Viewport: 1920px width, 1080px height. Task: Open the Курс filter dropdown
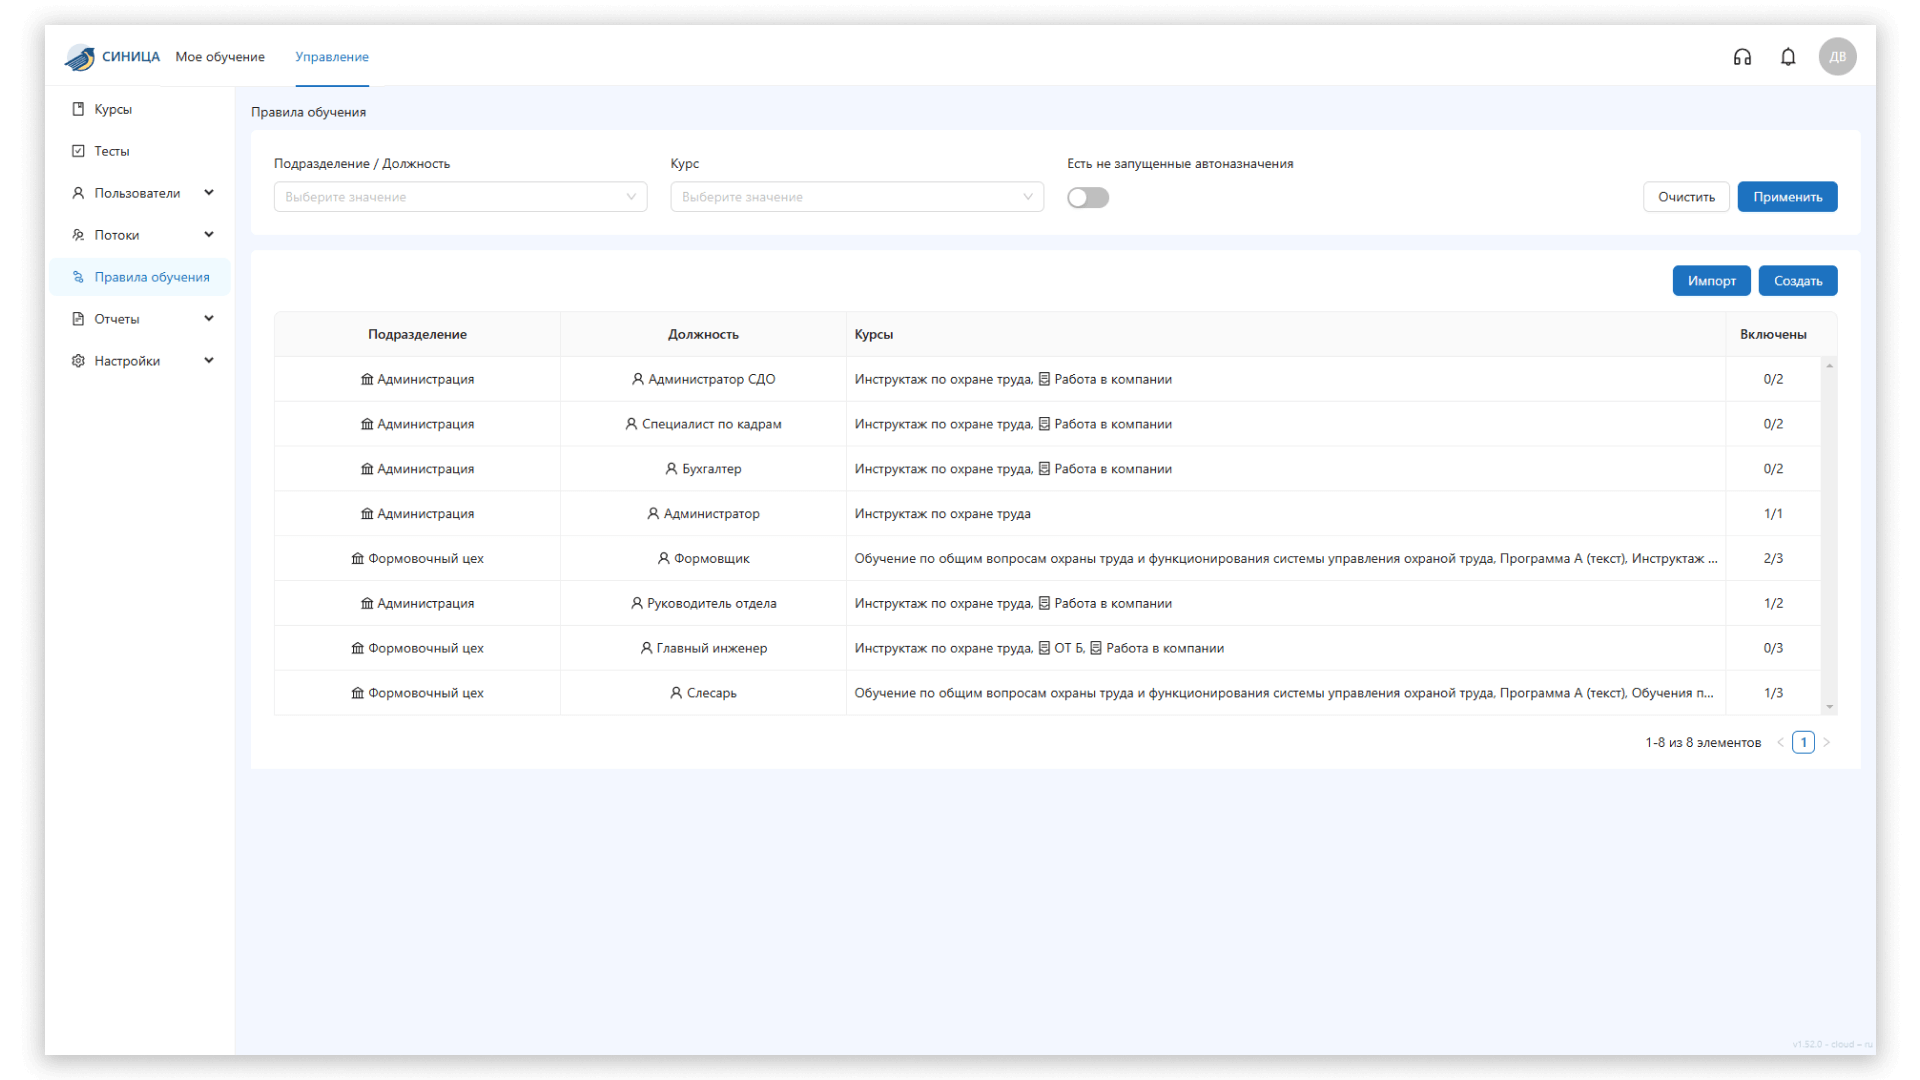[x=856, y=197]
